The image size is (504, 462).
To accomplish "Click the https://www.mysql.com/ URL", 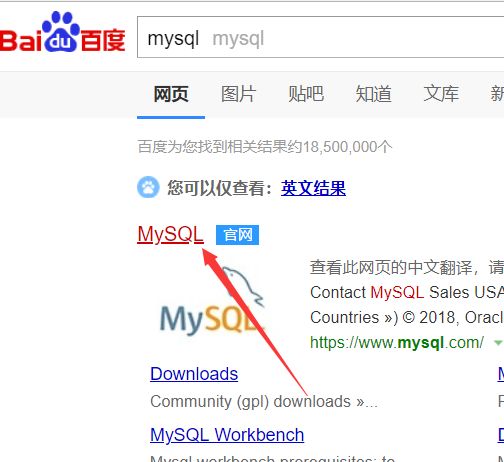I will [x=397, y=342].
